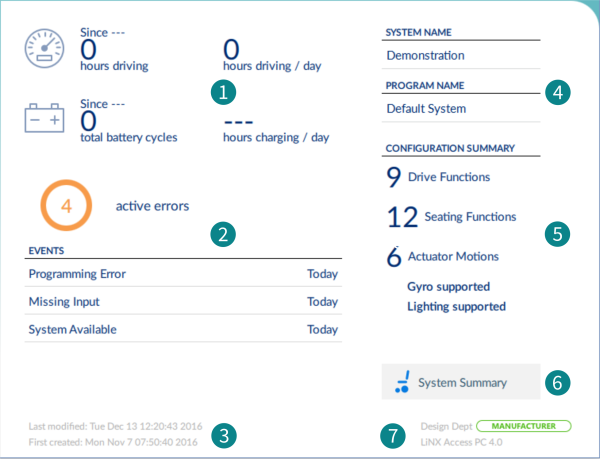Select 12 Seating Functions entry
600x459 pixels.
pos(452,216)
